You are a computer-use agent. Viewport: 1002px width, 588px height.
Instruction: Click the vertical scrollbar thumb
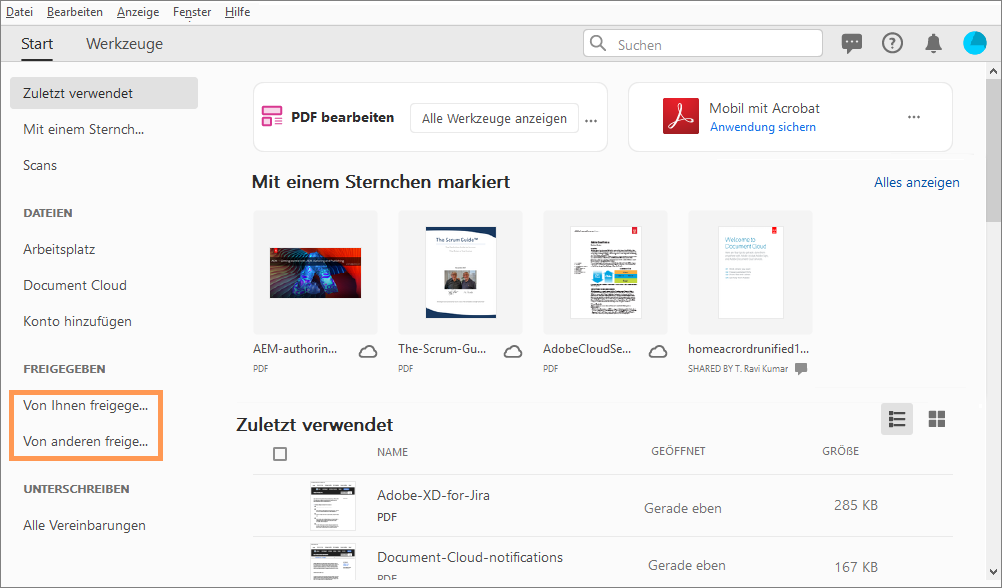click(x=993, y=151)
